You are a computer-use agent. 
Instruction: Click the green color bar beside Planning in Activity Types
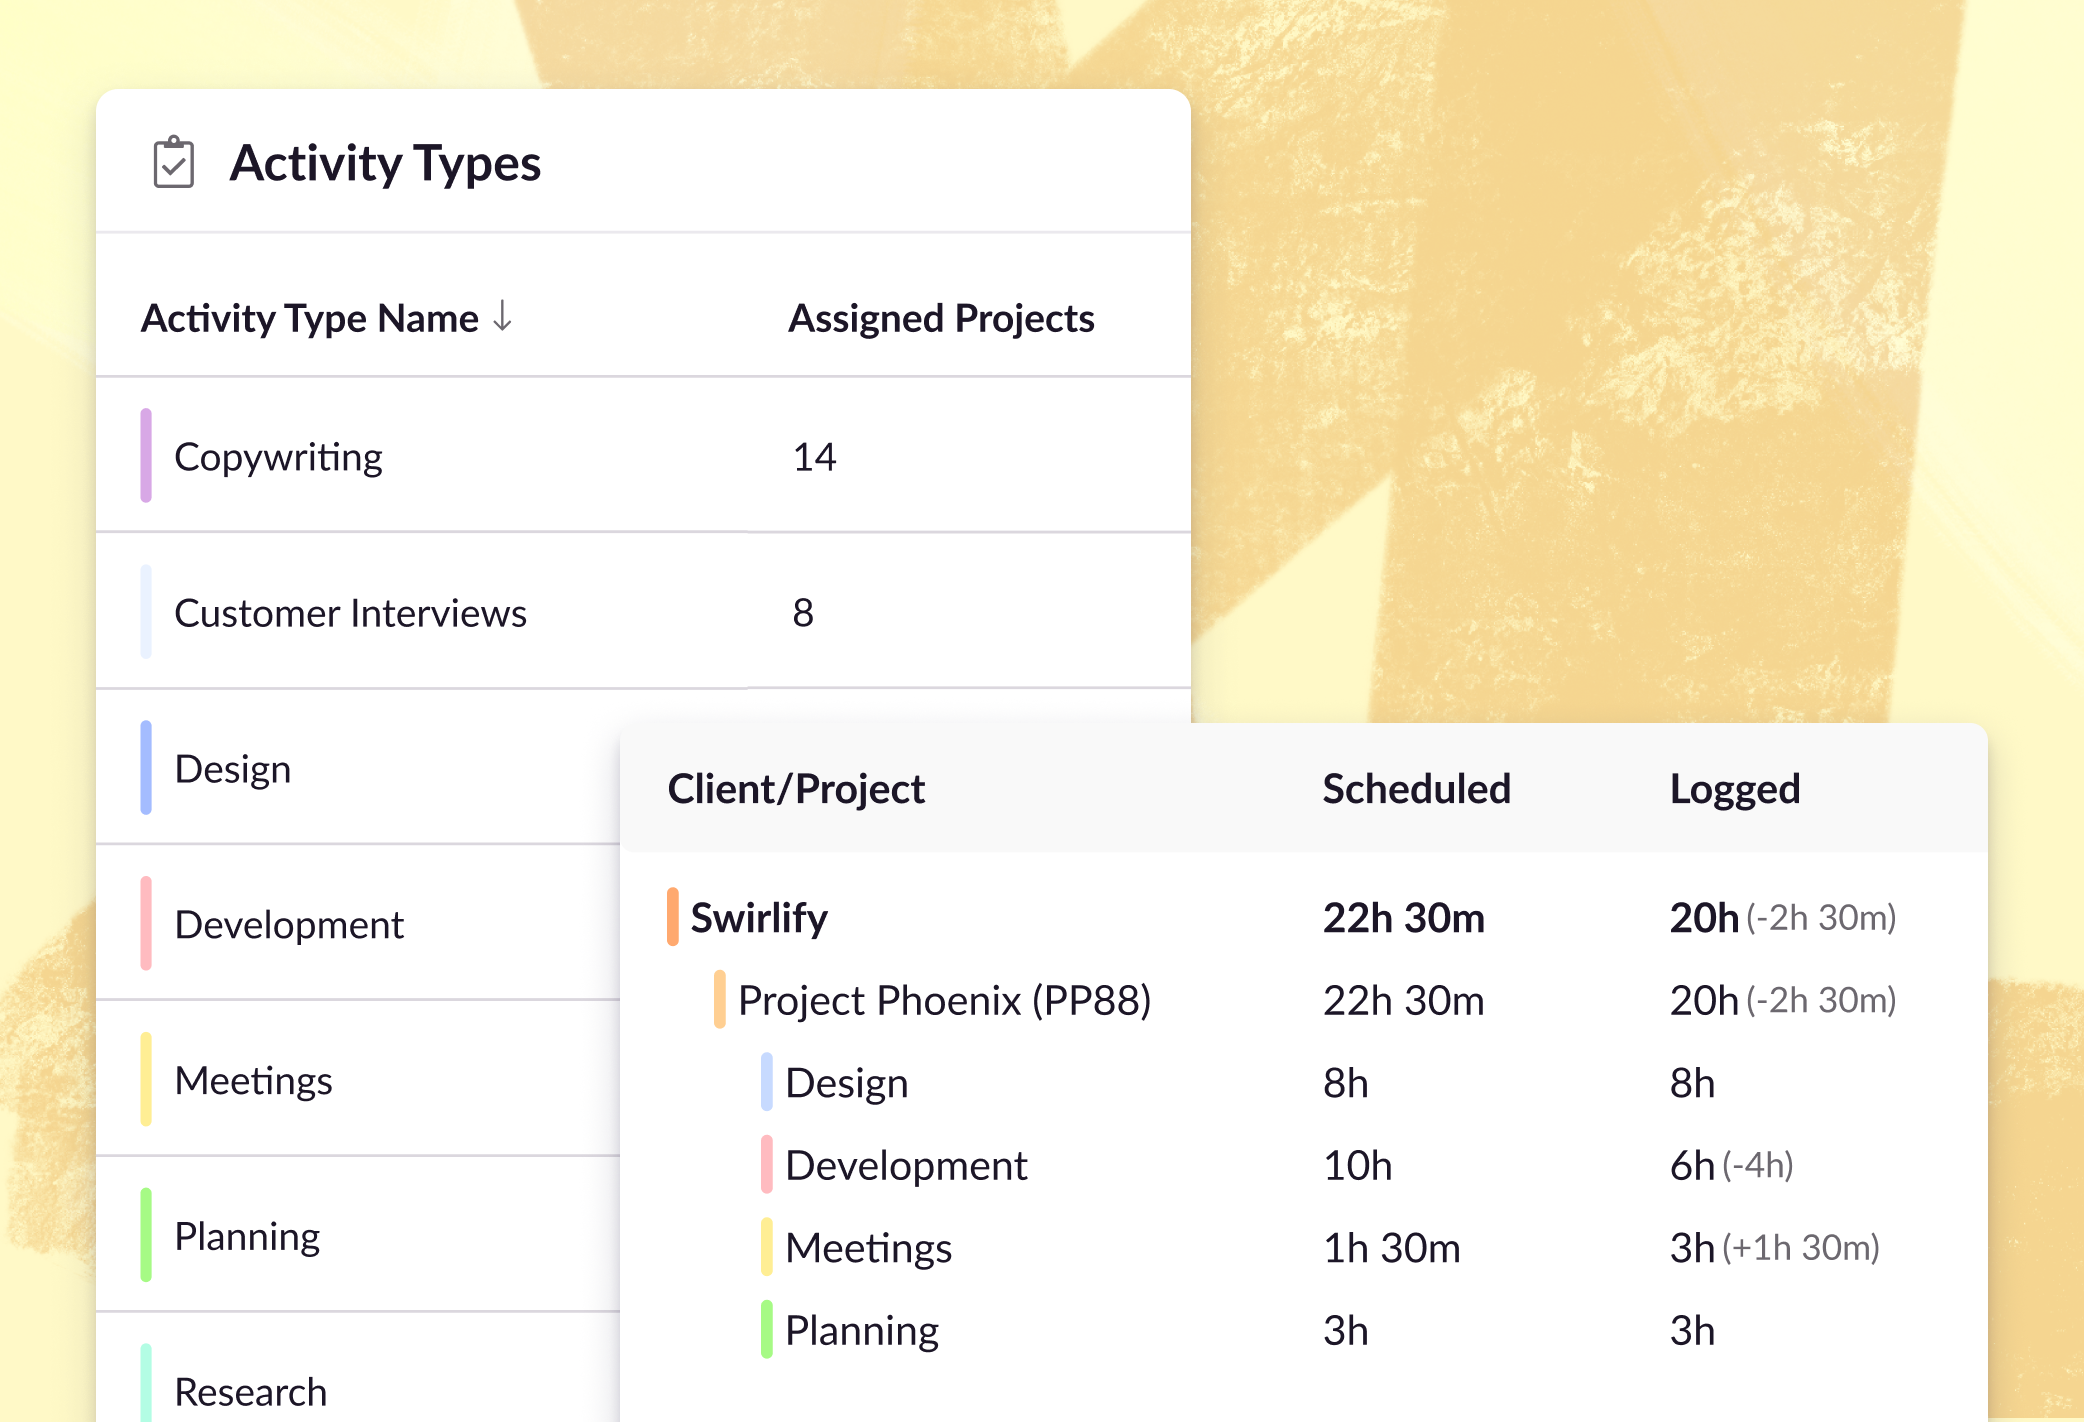146,1235
